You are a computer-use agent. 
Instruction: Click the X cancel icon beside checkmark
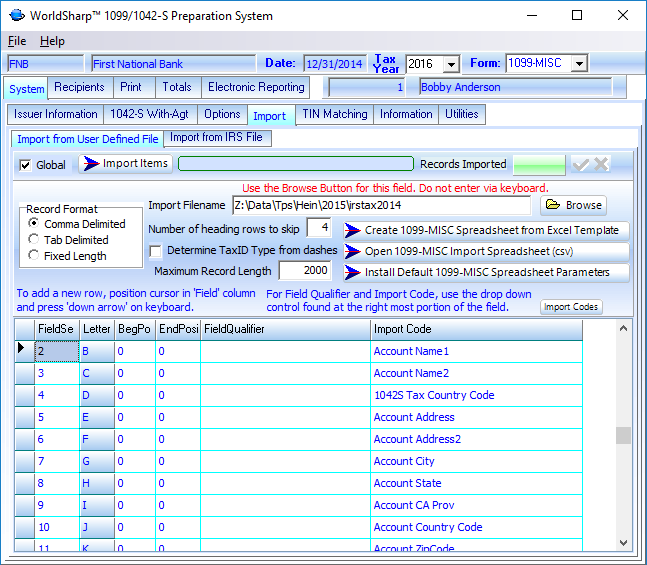point(602,164)
